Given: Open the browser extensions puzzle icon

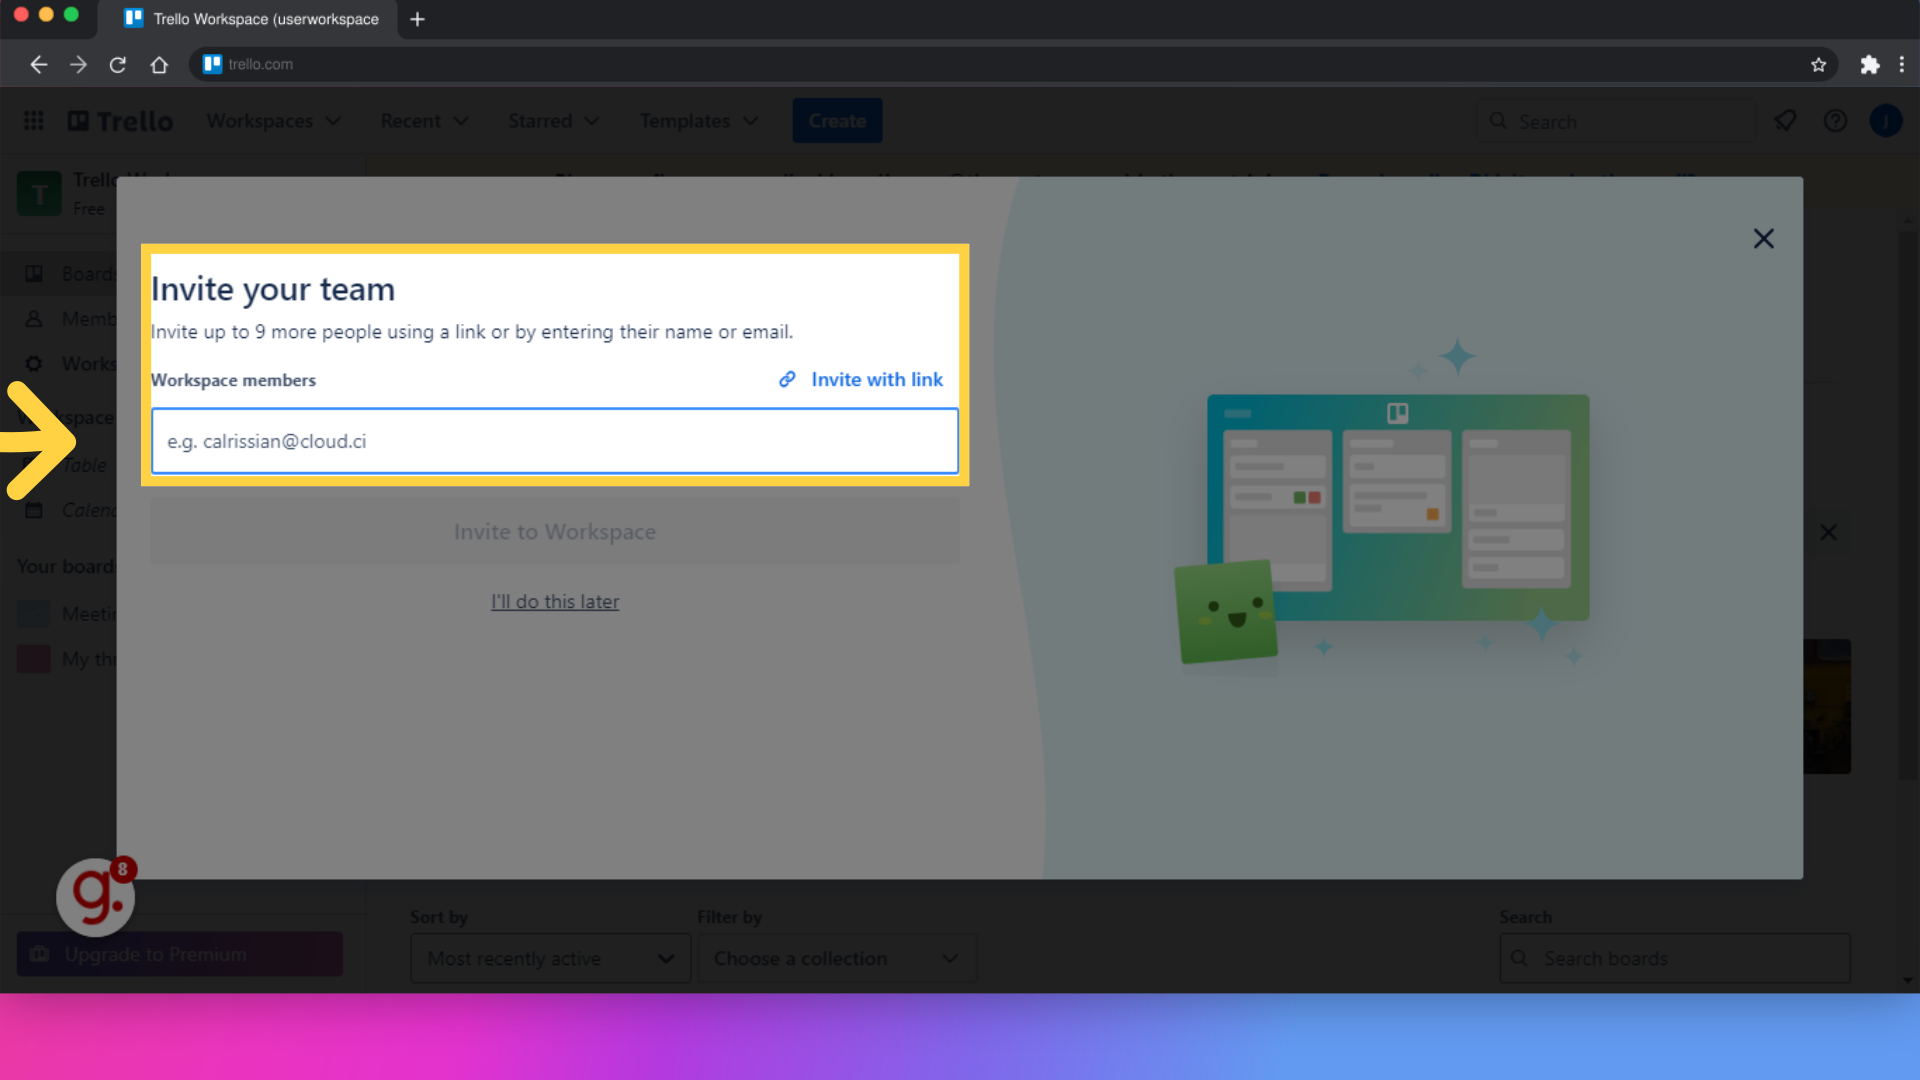Looking at the screenshot, I should [x=1869, y=64].
